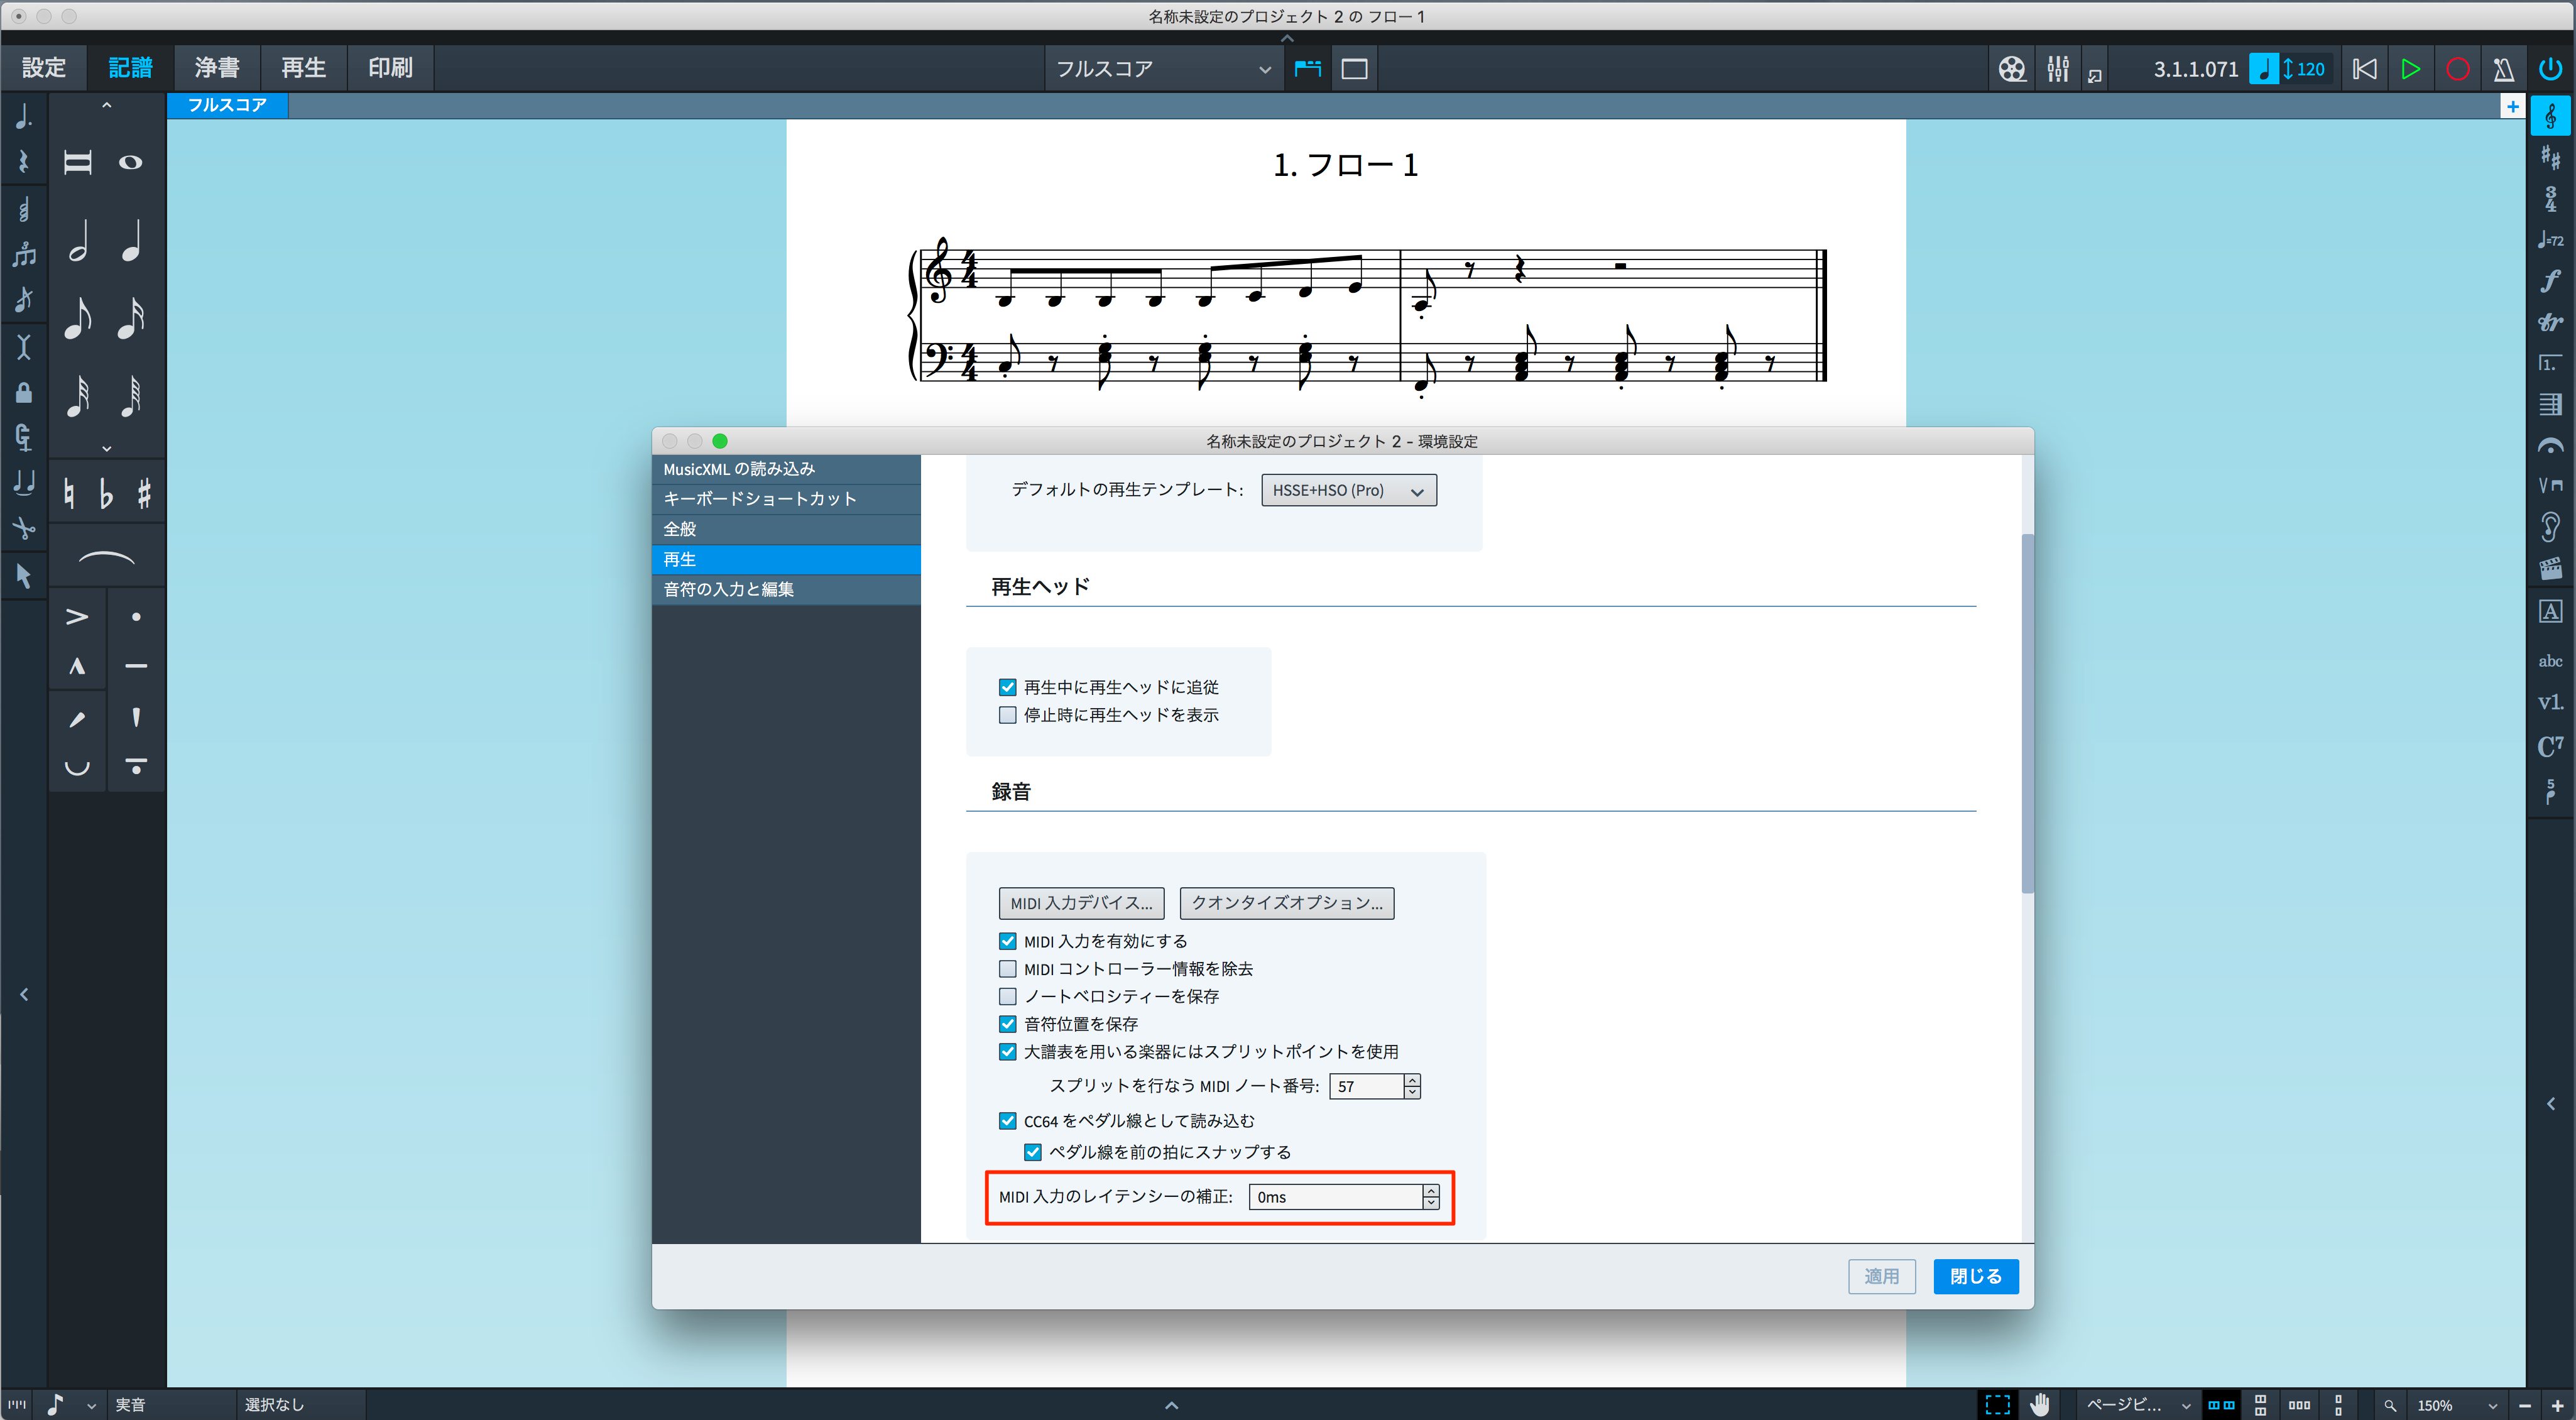
Task: Open the Clefs panel icon
Action: click(2551, 116)
